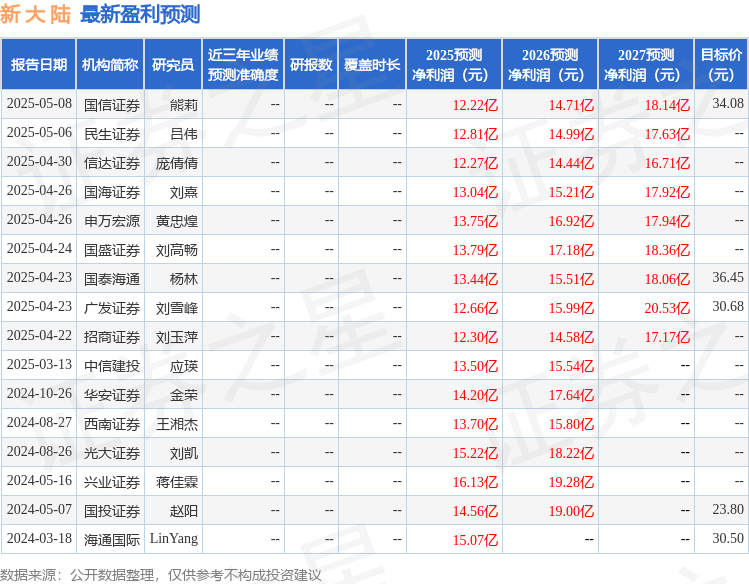Click 国盛证券 institution cell
Viewport: 749px width, 584px height.
click(112, 250)
